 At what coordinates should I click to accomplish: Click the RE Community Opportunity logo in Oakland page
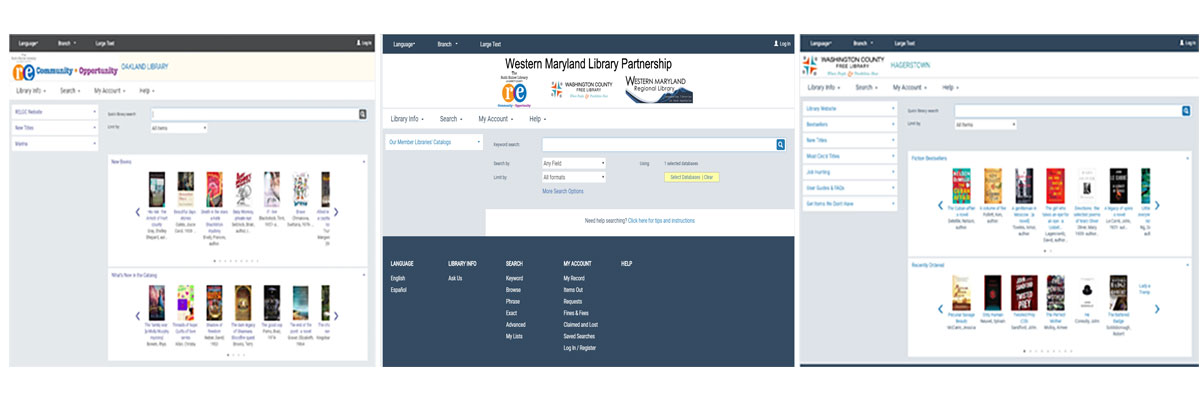click(x=65, y=69)
